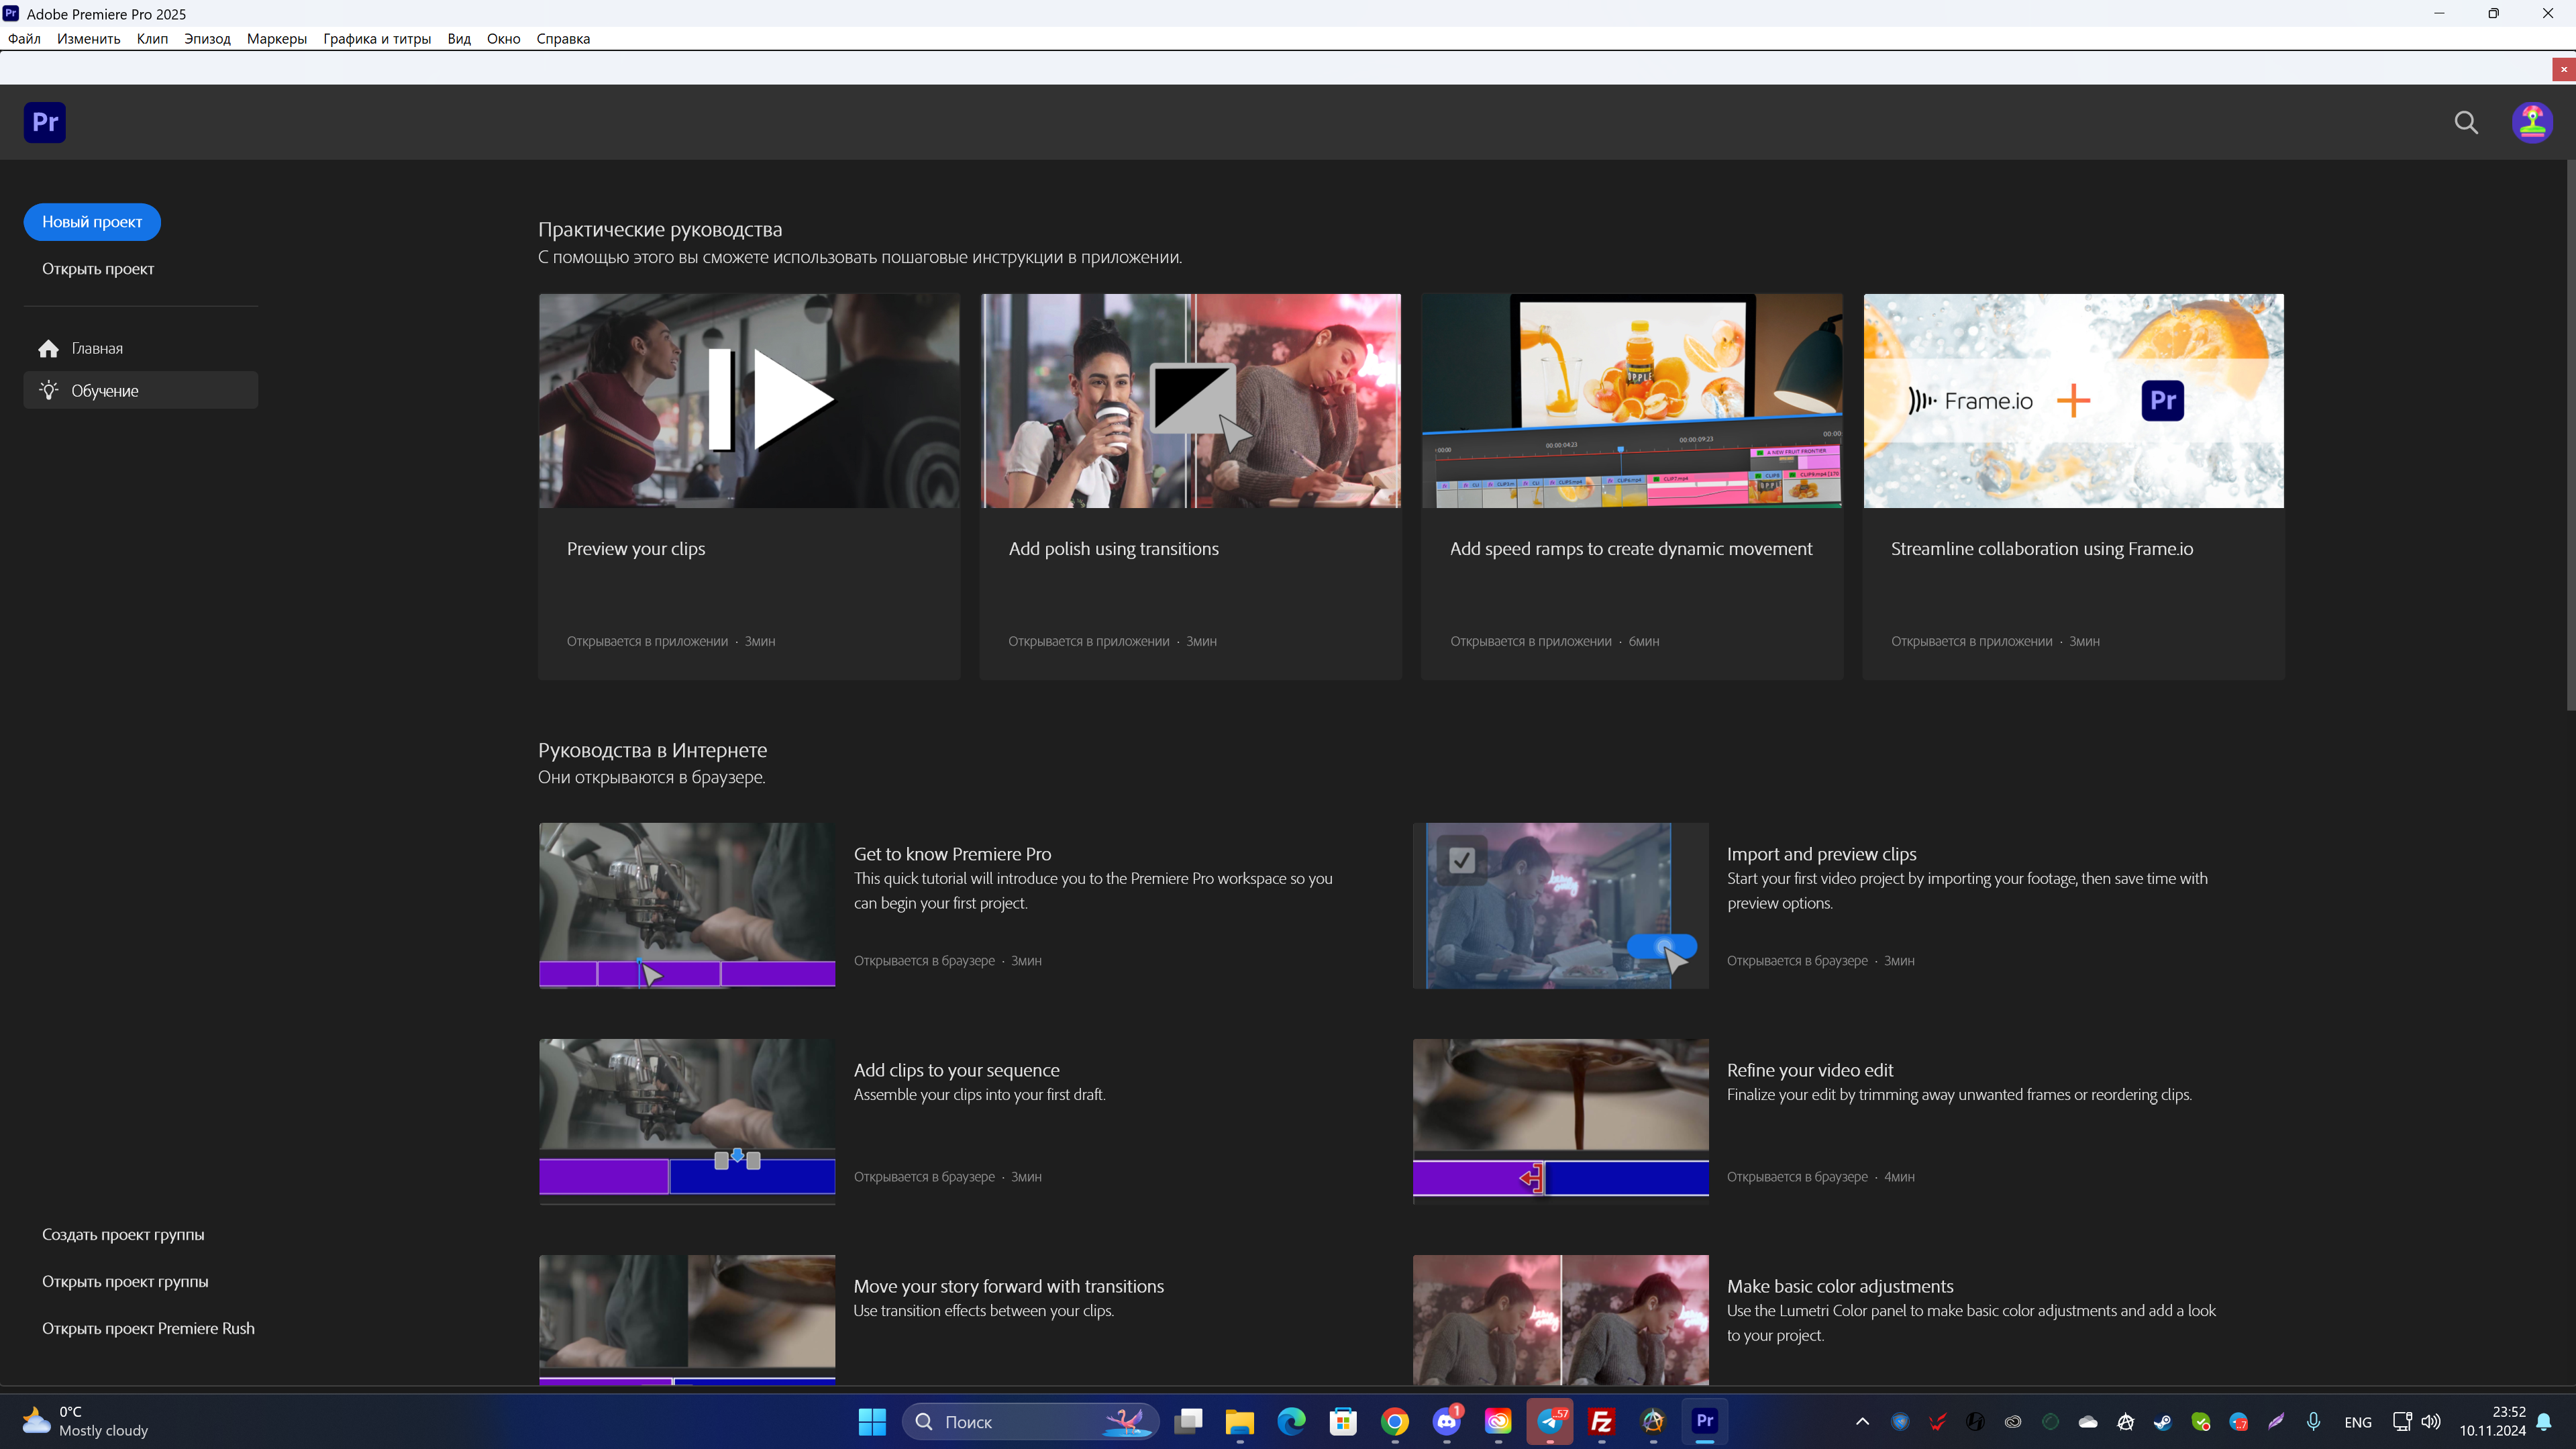Open File Explorer from the taskbar

click(1240, 1421)
